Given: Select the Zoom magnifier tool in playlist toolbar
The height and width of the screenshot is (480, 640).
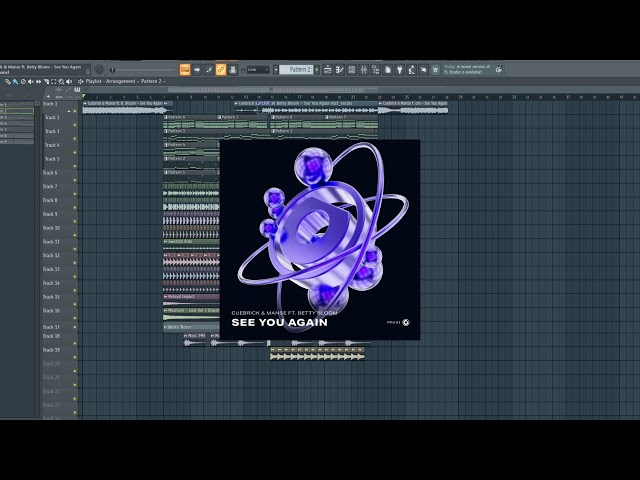Looking at the screenshot, I should click(x=61, y=82).
